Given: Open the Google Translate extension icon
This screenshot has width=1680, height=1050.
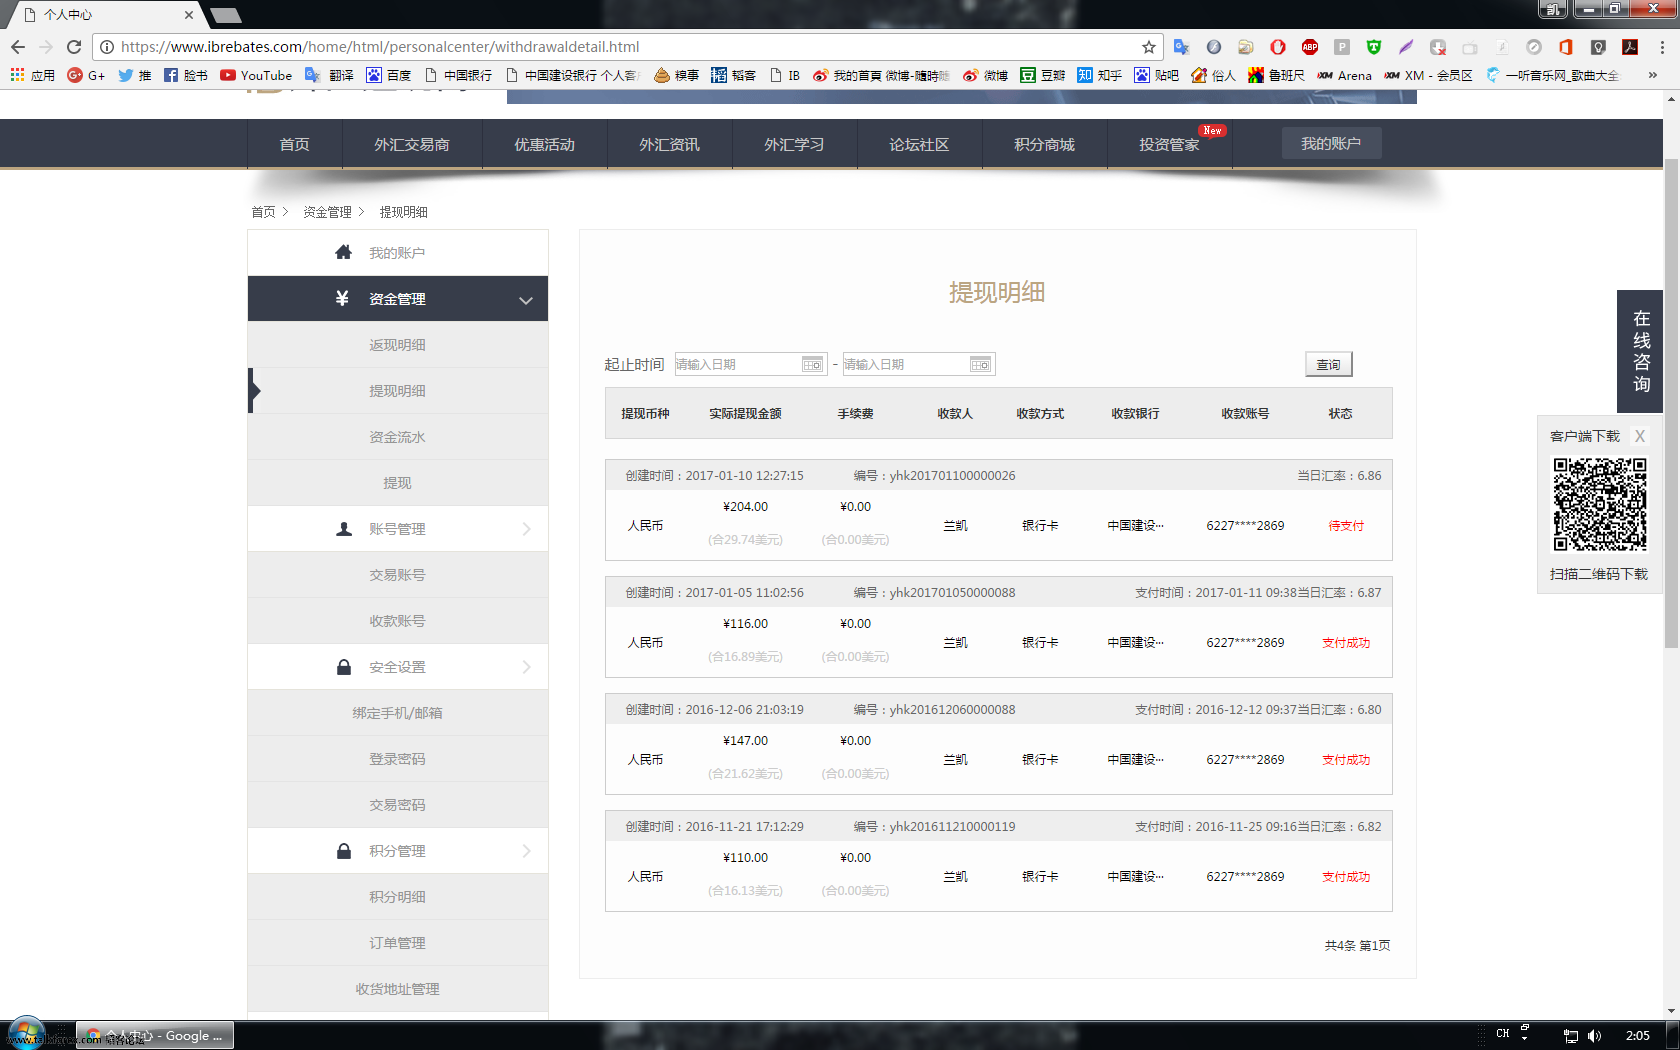Looking at the screenshot, I should pos(1181,47).
